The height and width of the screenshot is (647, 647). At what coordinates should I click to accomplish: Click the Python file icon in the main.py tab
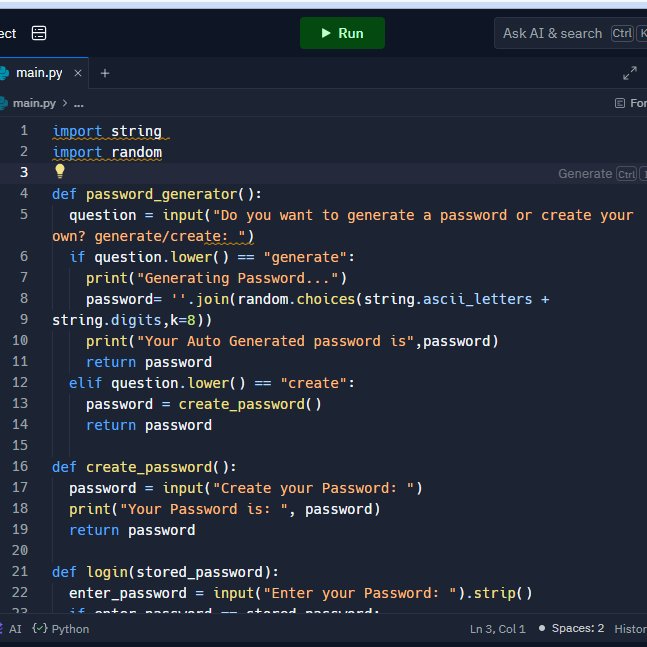(4, 73)
